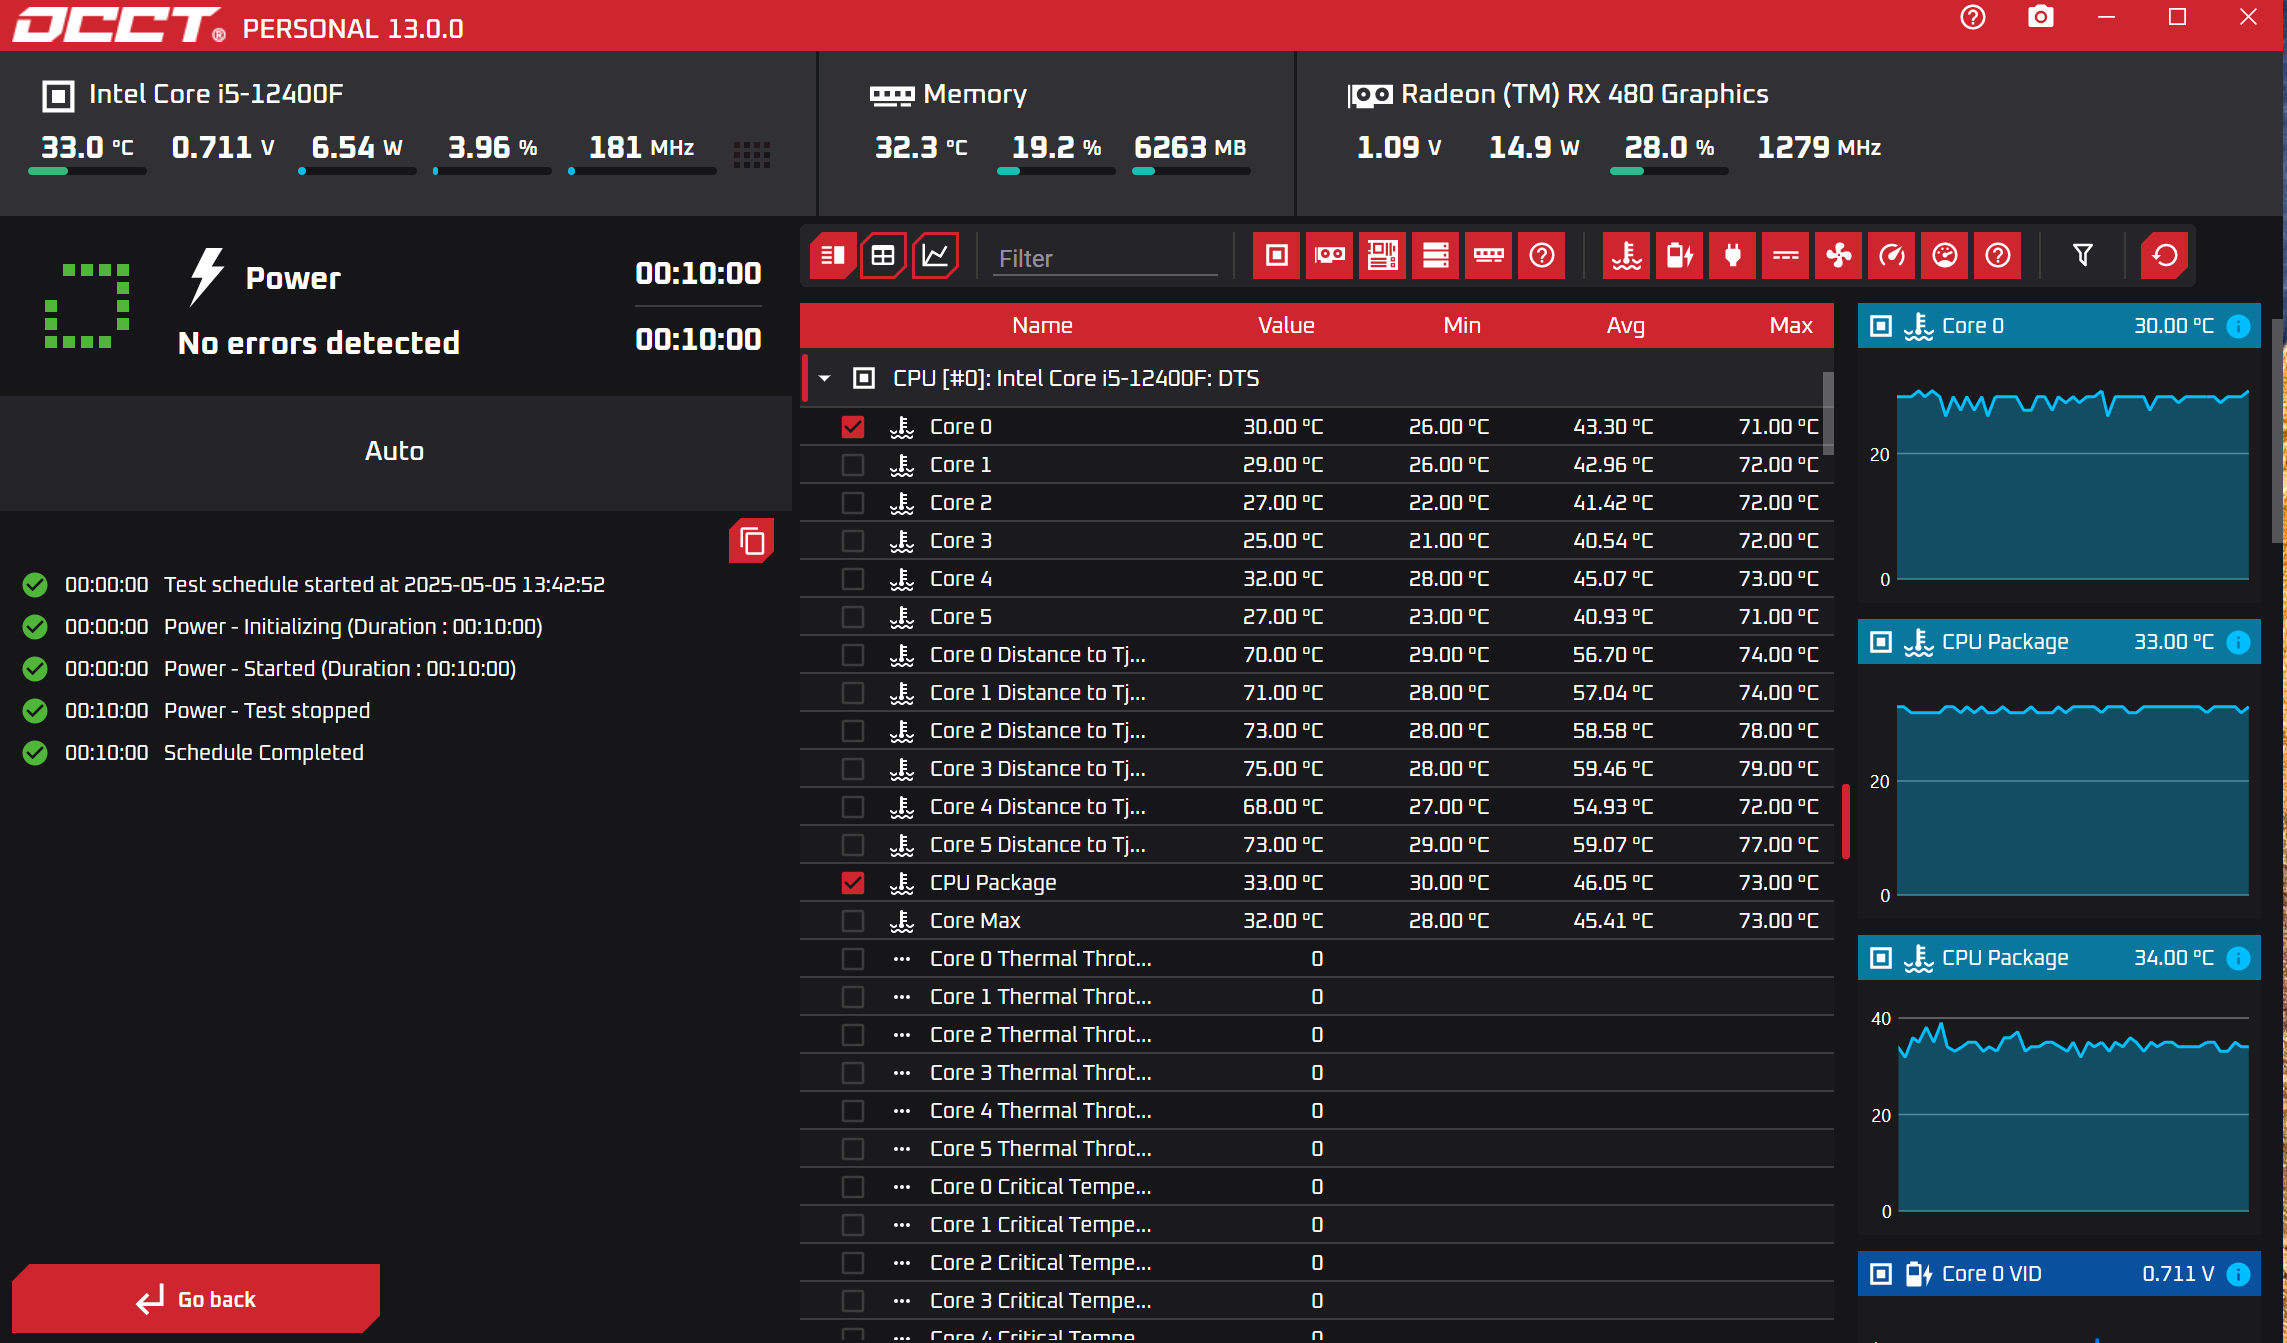Sort by the Name column header
The image size is (2287, 1343).
pos(1042,326)
